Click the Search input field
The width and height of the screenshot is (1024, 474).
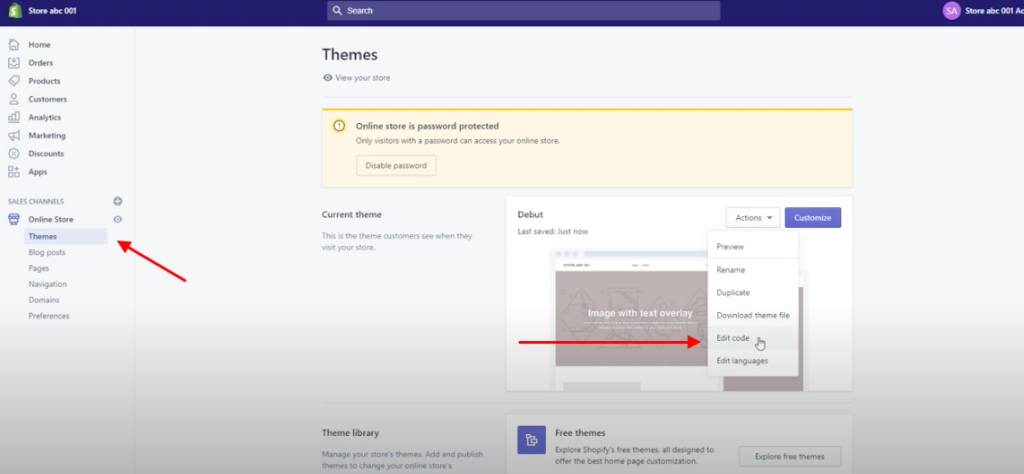pos(524,10)
